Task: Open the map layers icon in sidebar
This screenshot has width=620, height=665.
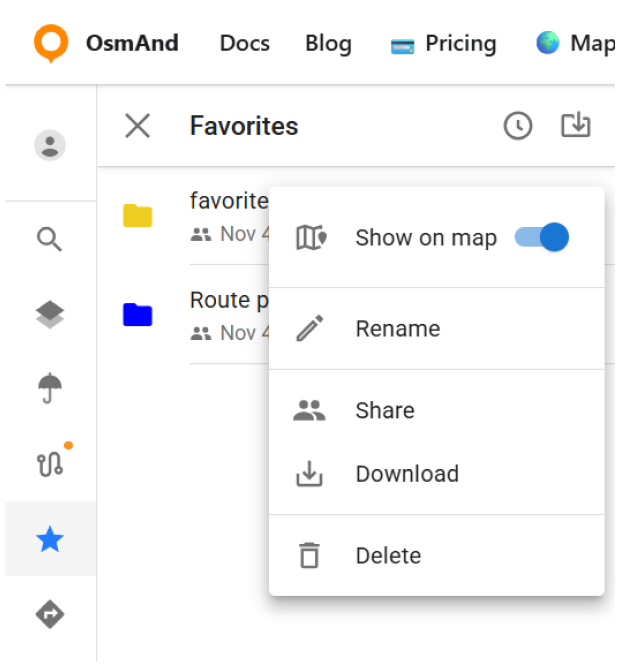Action: 50,314
